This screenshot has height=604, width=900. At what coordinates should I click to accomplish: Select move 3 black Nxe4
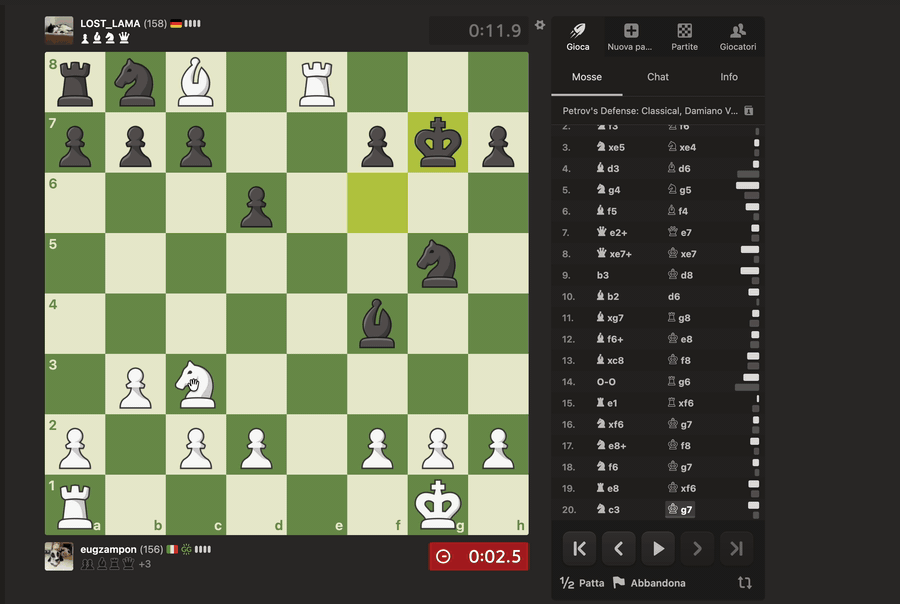682,147
